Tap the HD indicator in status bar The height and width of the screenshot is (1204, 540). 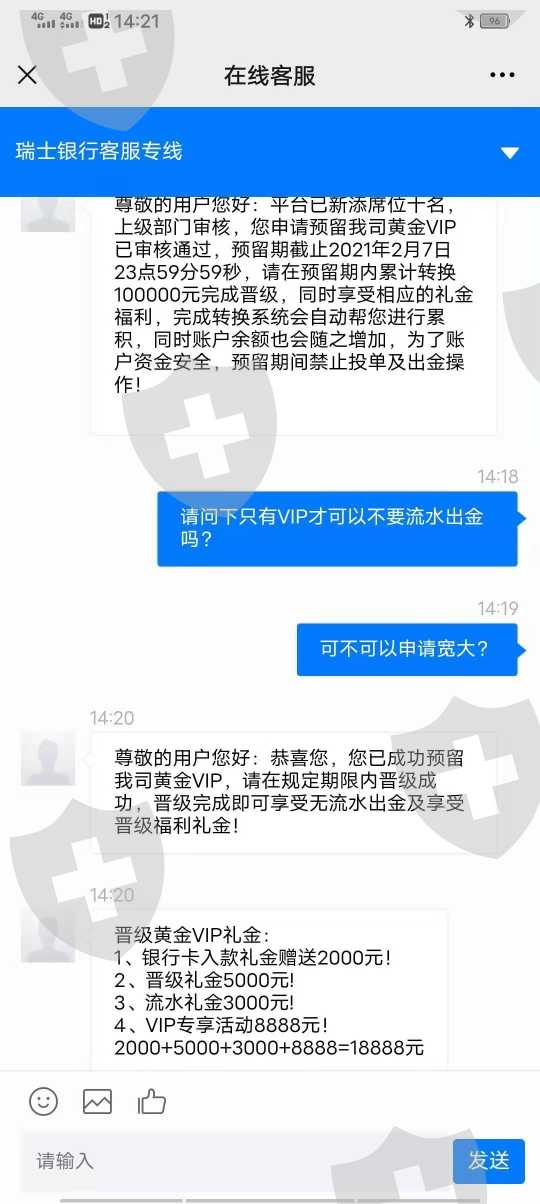click(x=99, y=21)
